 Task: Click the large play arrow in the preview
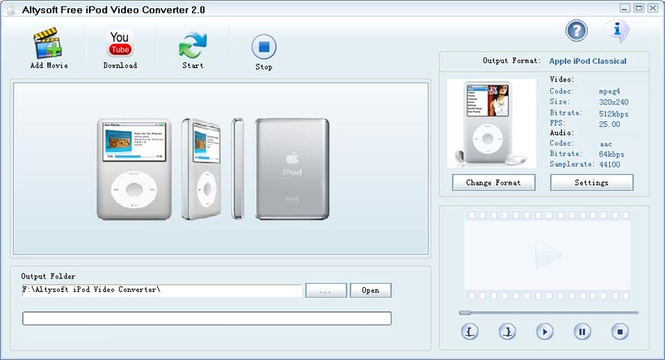tap(548, 255)
